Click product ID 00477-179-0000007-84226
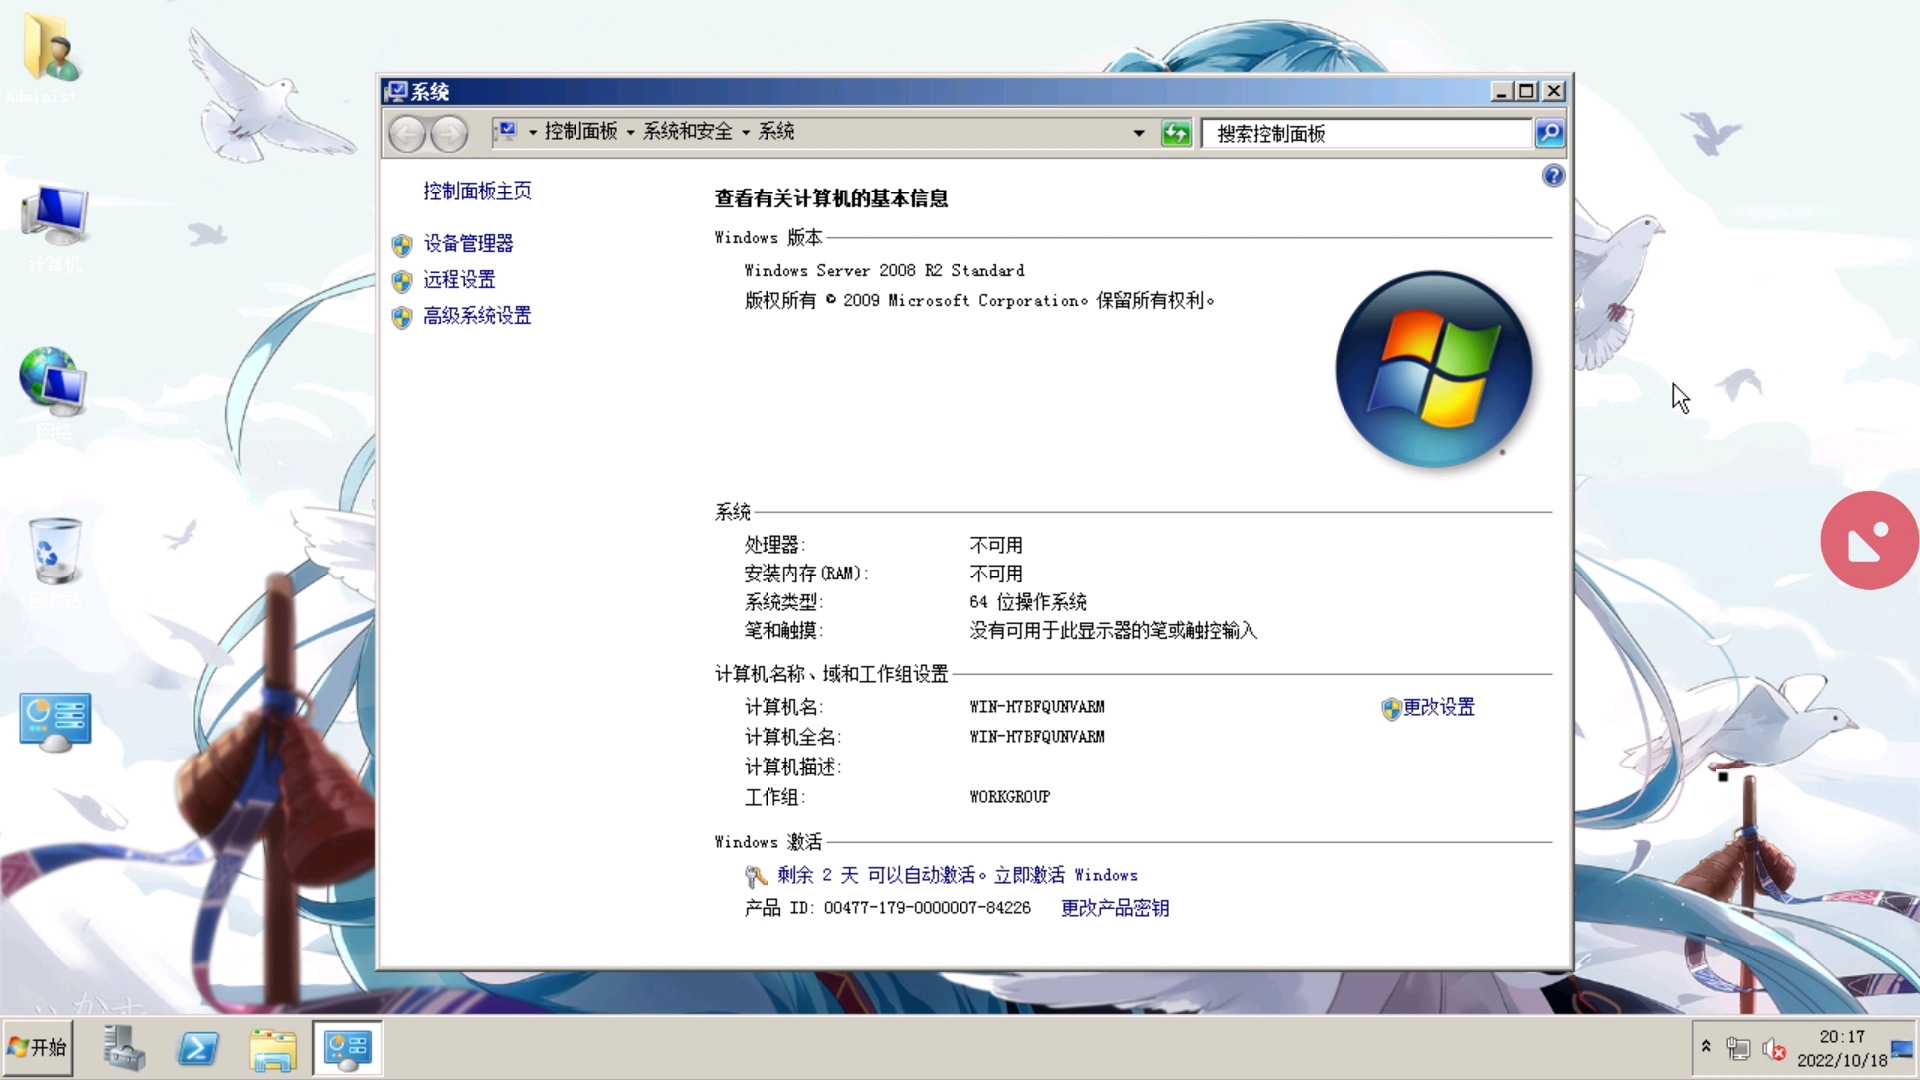Screen dimensions: 1920x1080 (927, 907)
